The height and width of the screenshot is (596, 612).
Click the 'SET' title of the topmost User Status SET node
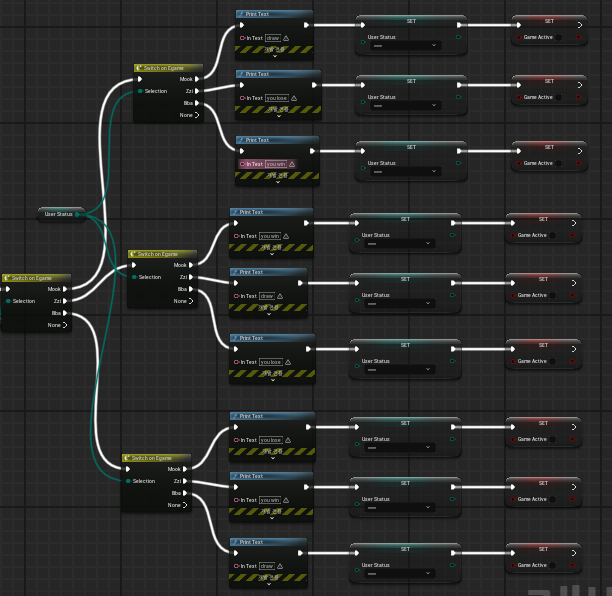click(x=411, y=21)
